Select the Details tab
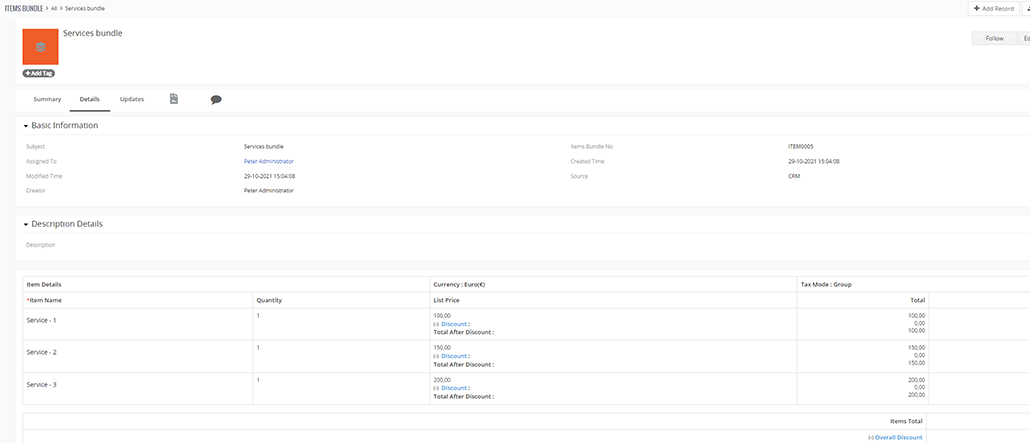This screenshot has width=1030, height=443. point(90,99)
